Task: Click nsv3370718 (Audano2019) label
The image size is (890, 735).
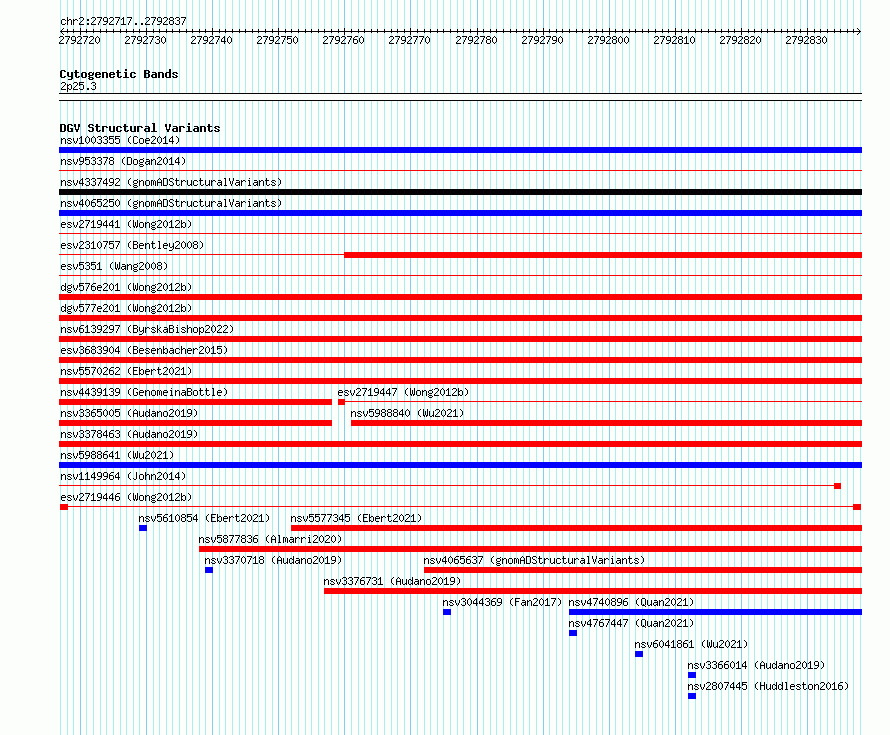Action: (x=273, y=560)
